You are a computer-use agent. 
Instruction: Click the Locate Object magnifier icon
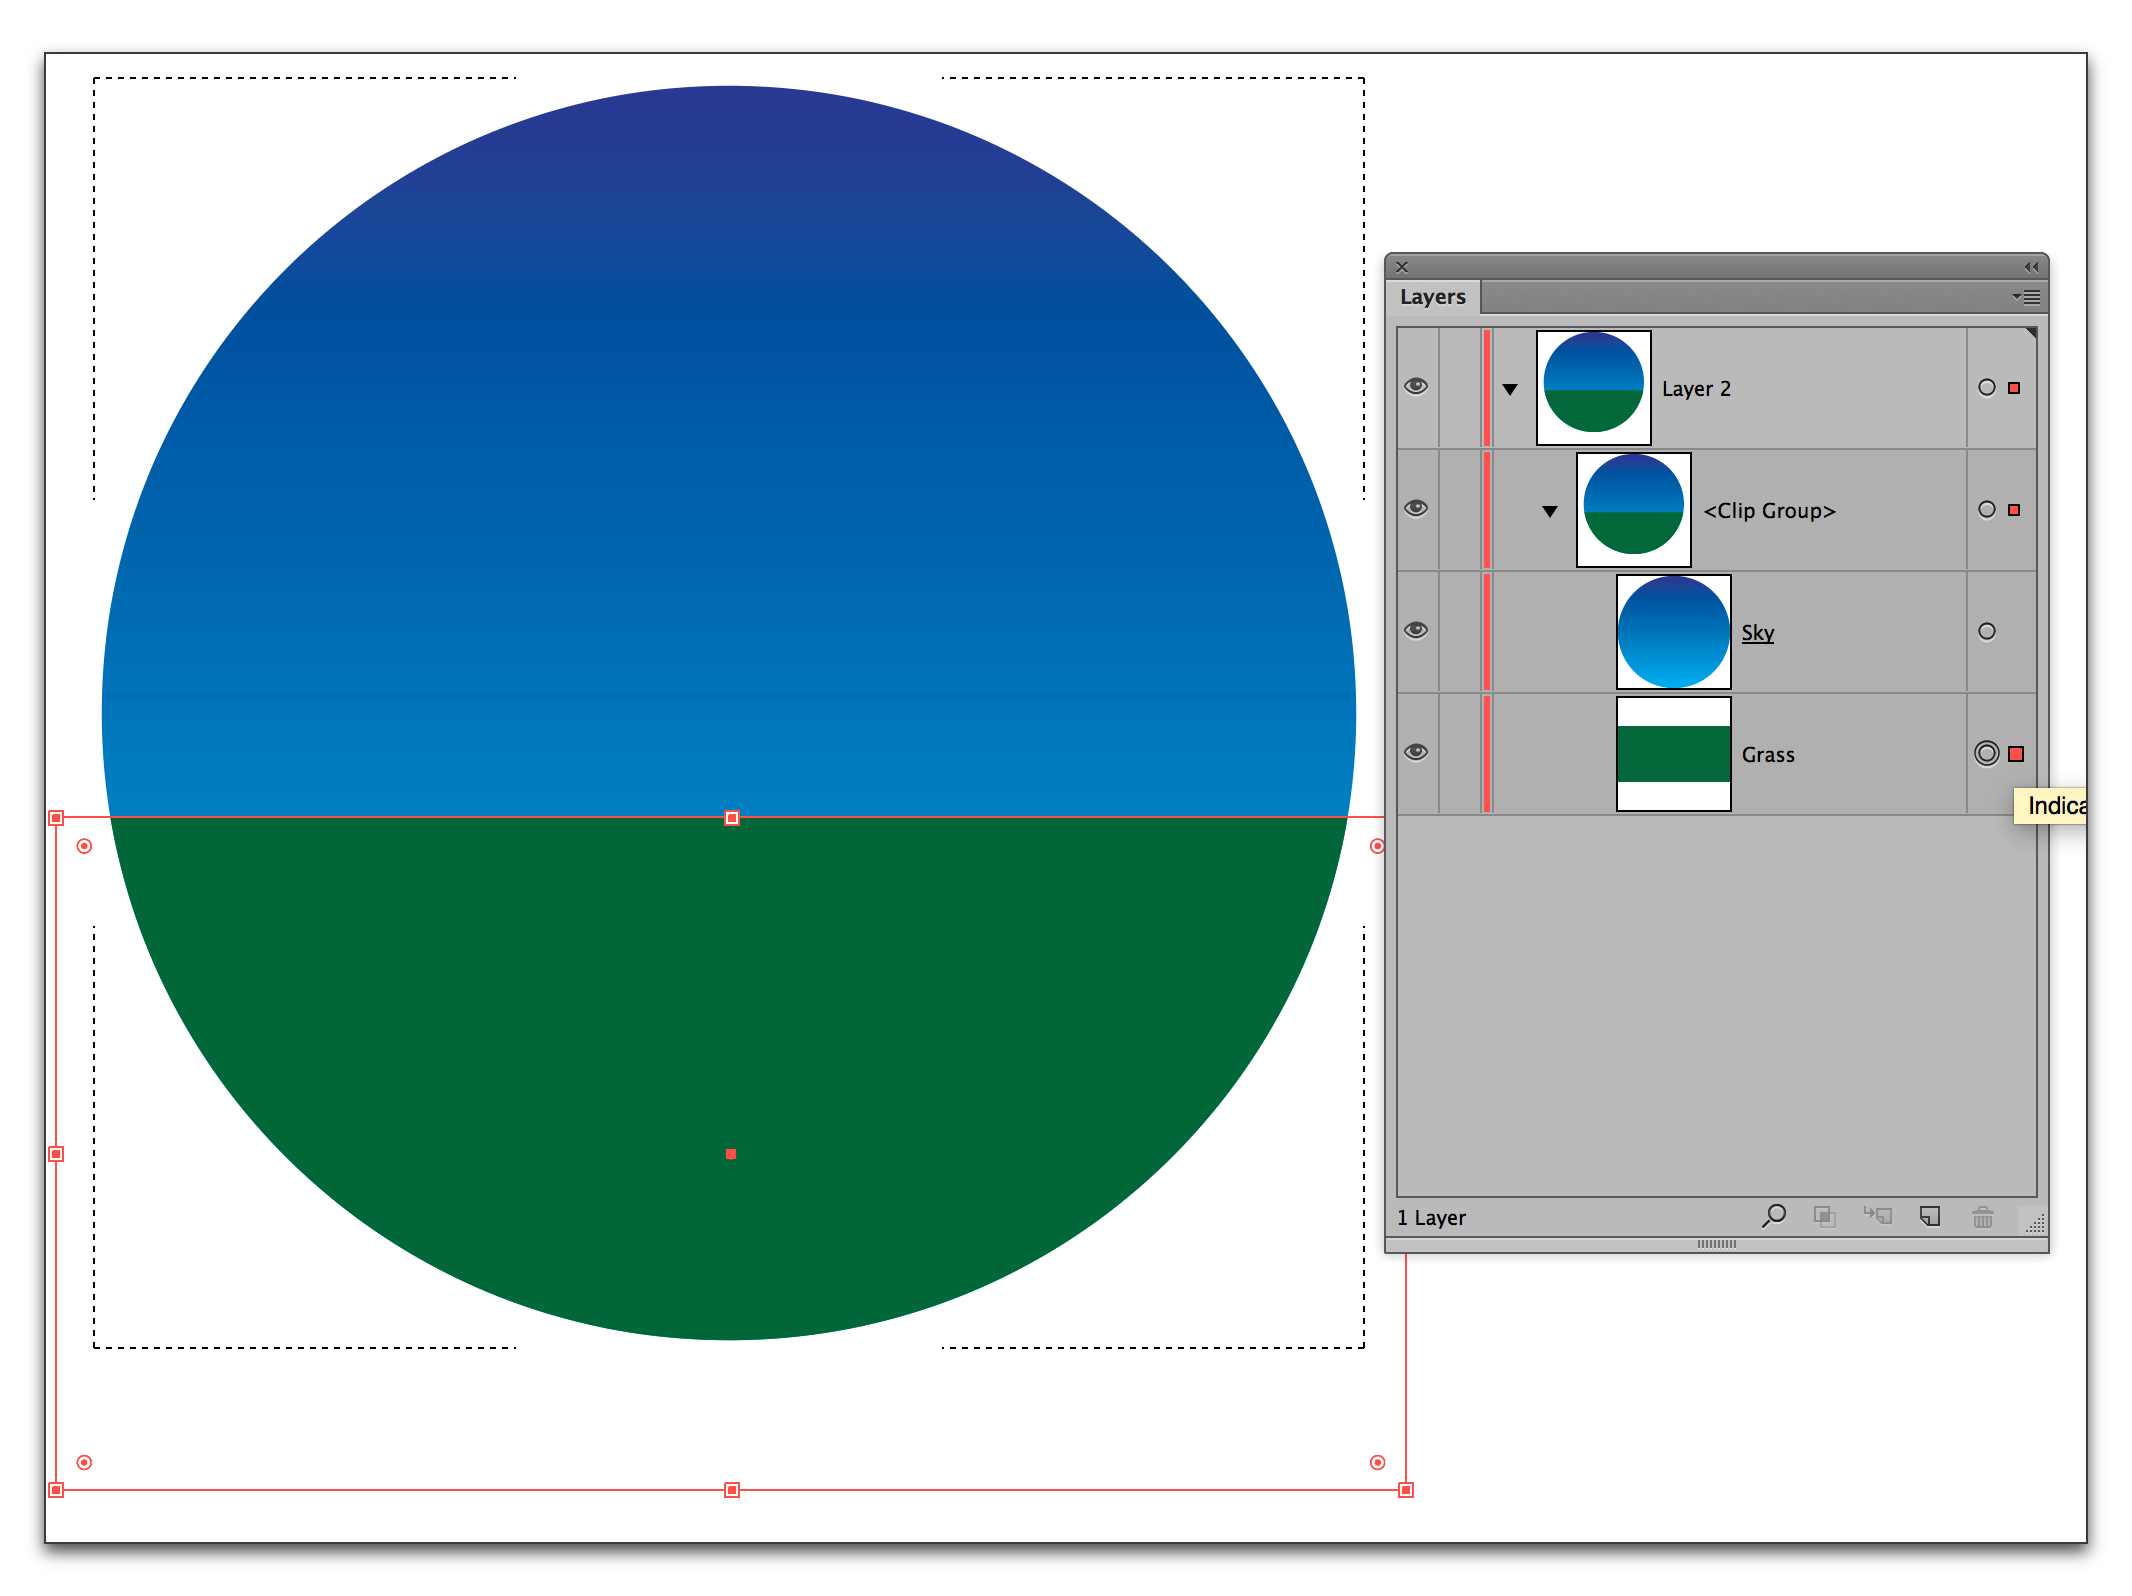[1774, 1216]
